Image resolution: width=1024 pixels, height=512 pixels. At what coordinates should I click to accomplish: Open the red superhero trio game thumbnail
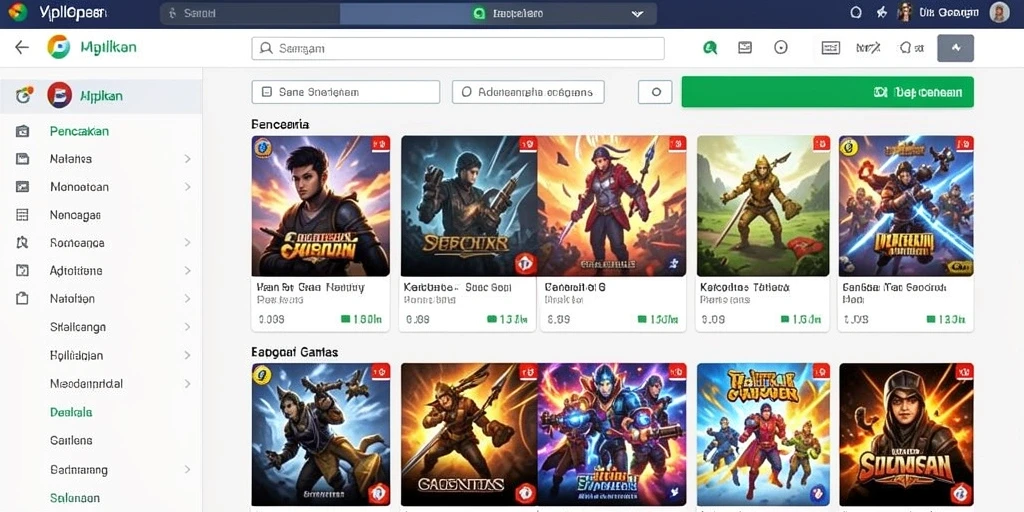pyautogui.click(x=763, y=435)
